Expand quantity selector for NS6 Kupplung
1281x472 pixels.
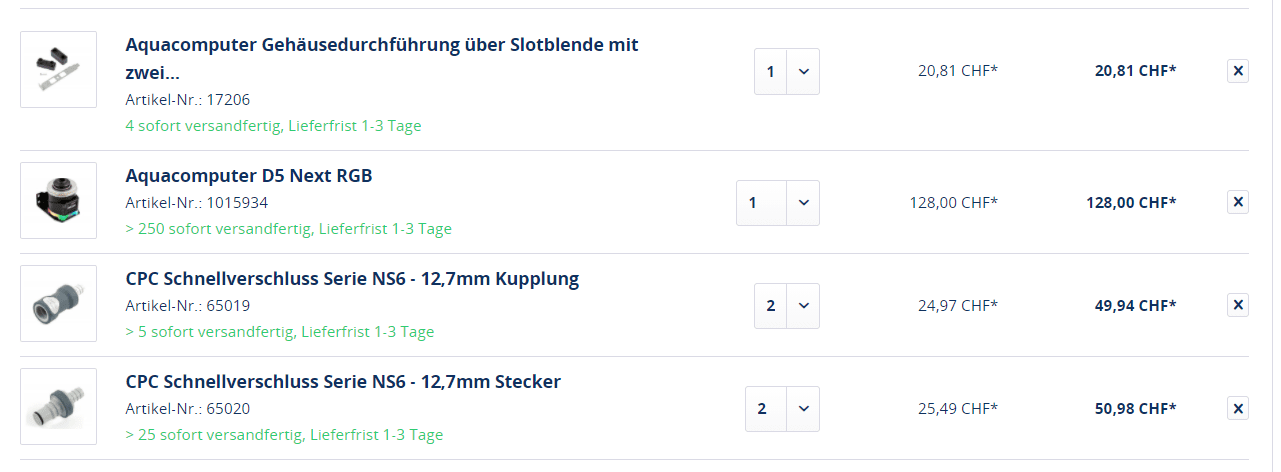tap(803, 306)
